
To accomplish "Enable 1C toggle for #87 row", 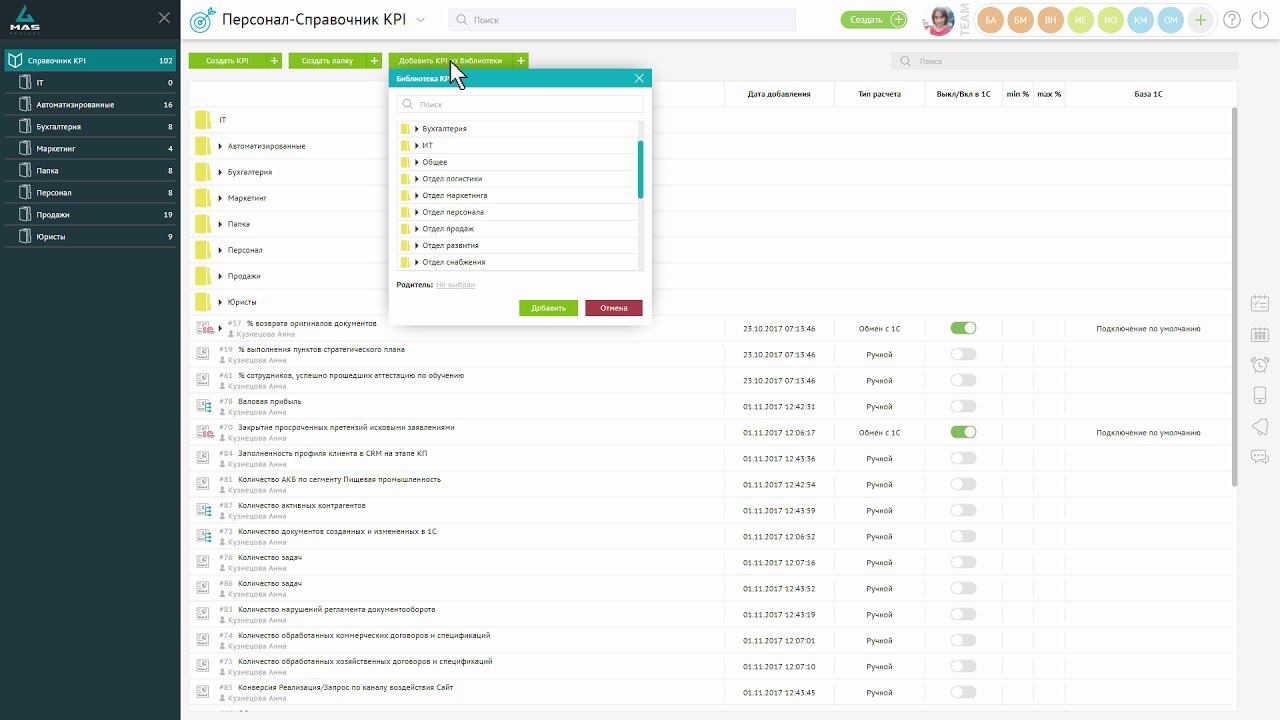I will click(963, 510).
